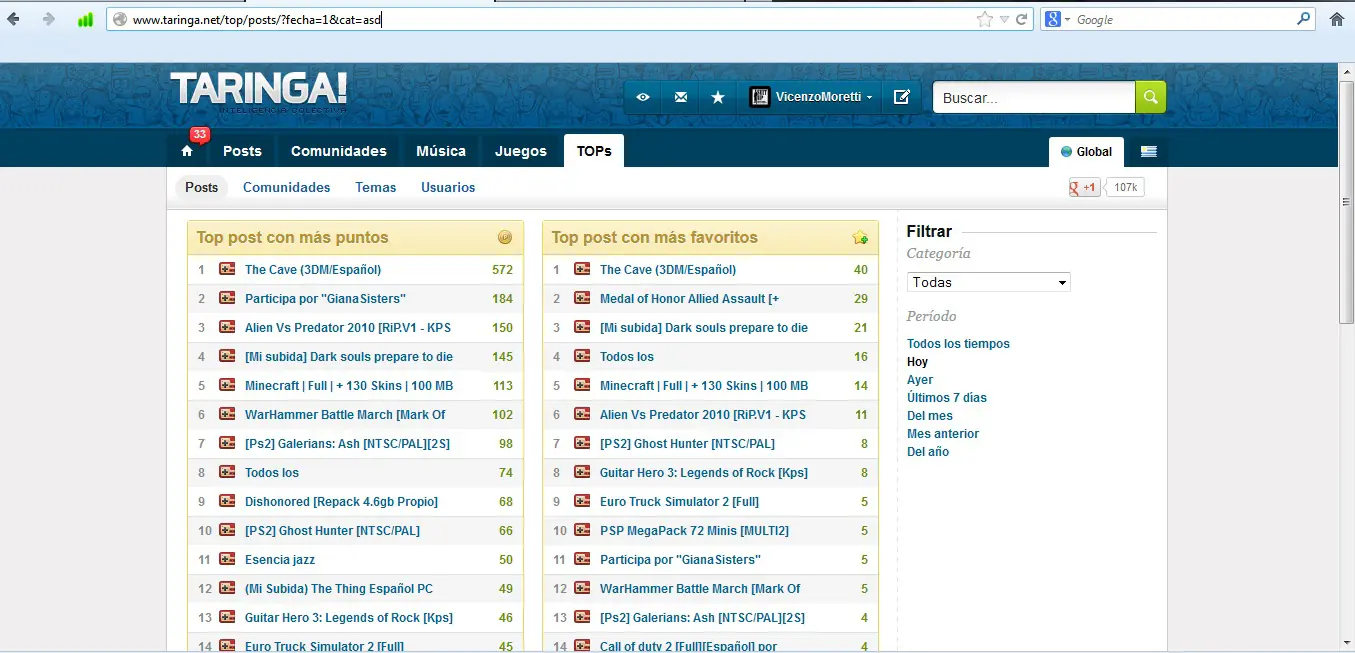Select the Posts sub-tab
Image resolution: width=1355 pixels, height=653 pixels.
201,187
